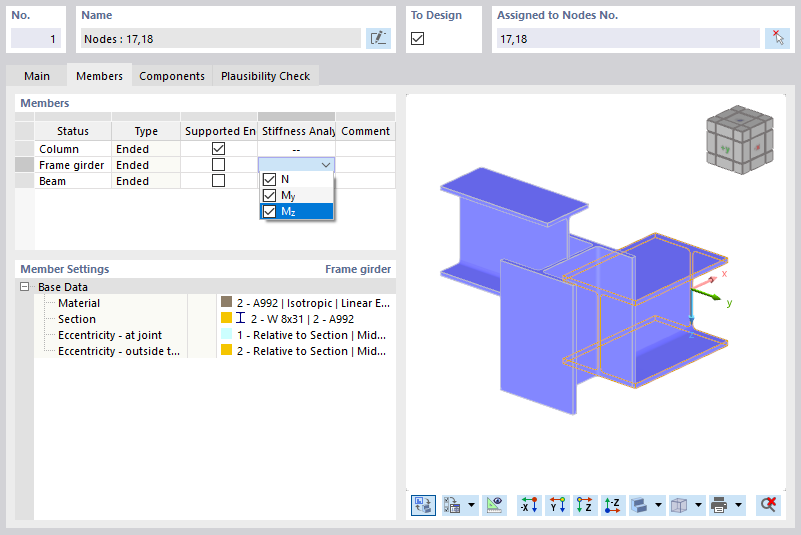Check Supported End for the Beam row
Viewport: 801px width, 535px height.
(218, 181)
